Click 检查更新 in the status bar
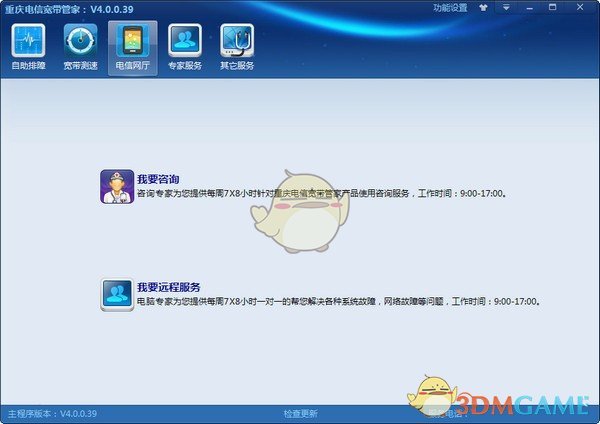 (x=300, y=414)
